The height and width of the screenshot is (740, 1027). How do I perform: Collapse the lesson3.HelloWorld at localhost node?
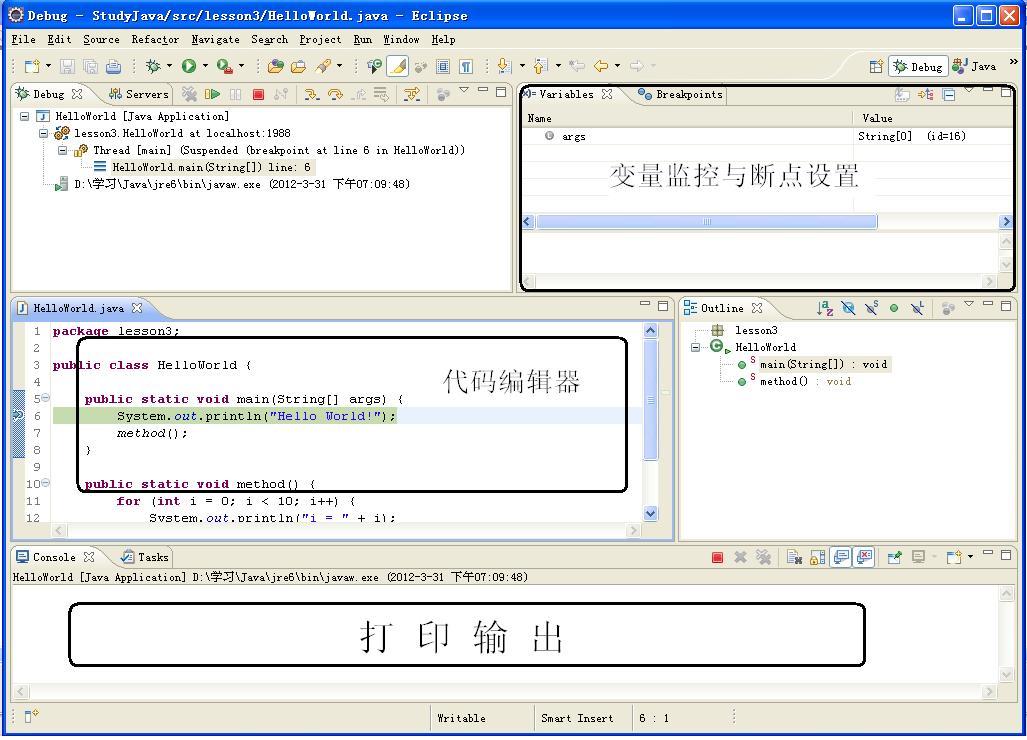43,134
